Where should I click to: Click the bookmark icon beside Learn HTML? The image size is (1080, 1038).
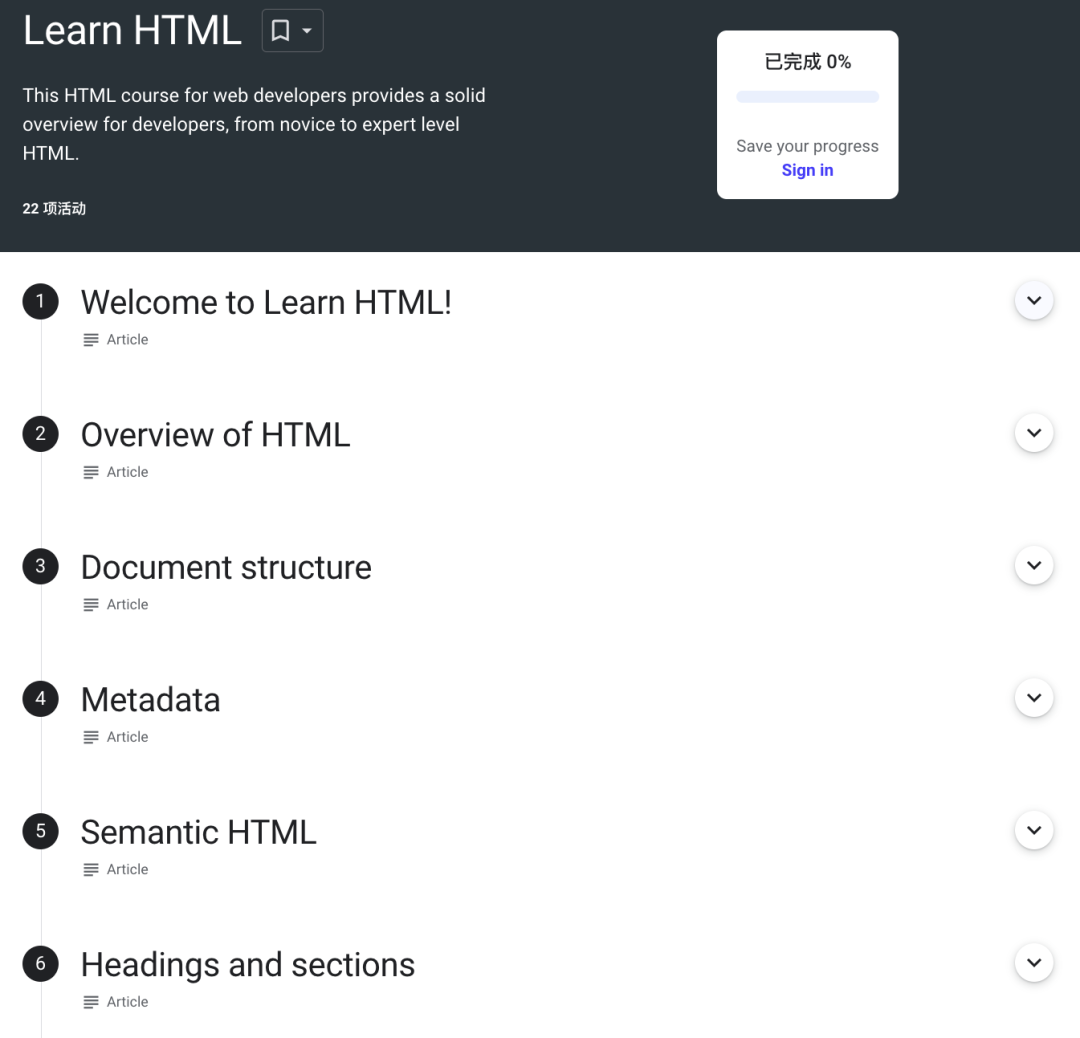pyautogui.click(x=280, y=30)
